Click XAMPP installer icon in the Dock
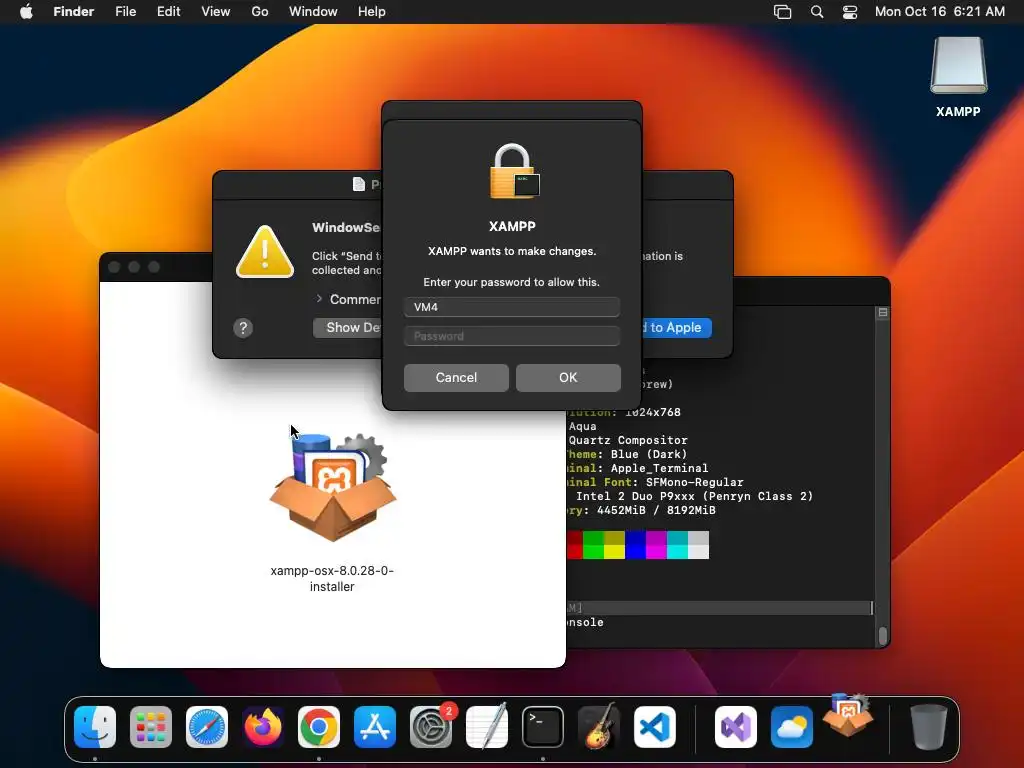 [x=848, y=715]
